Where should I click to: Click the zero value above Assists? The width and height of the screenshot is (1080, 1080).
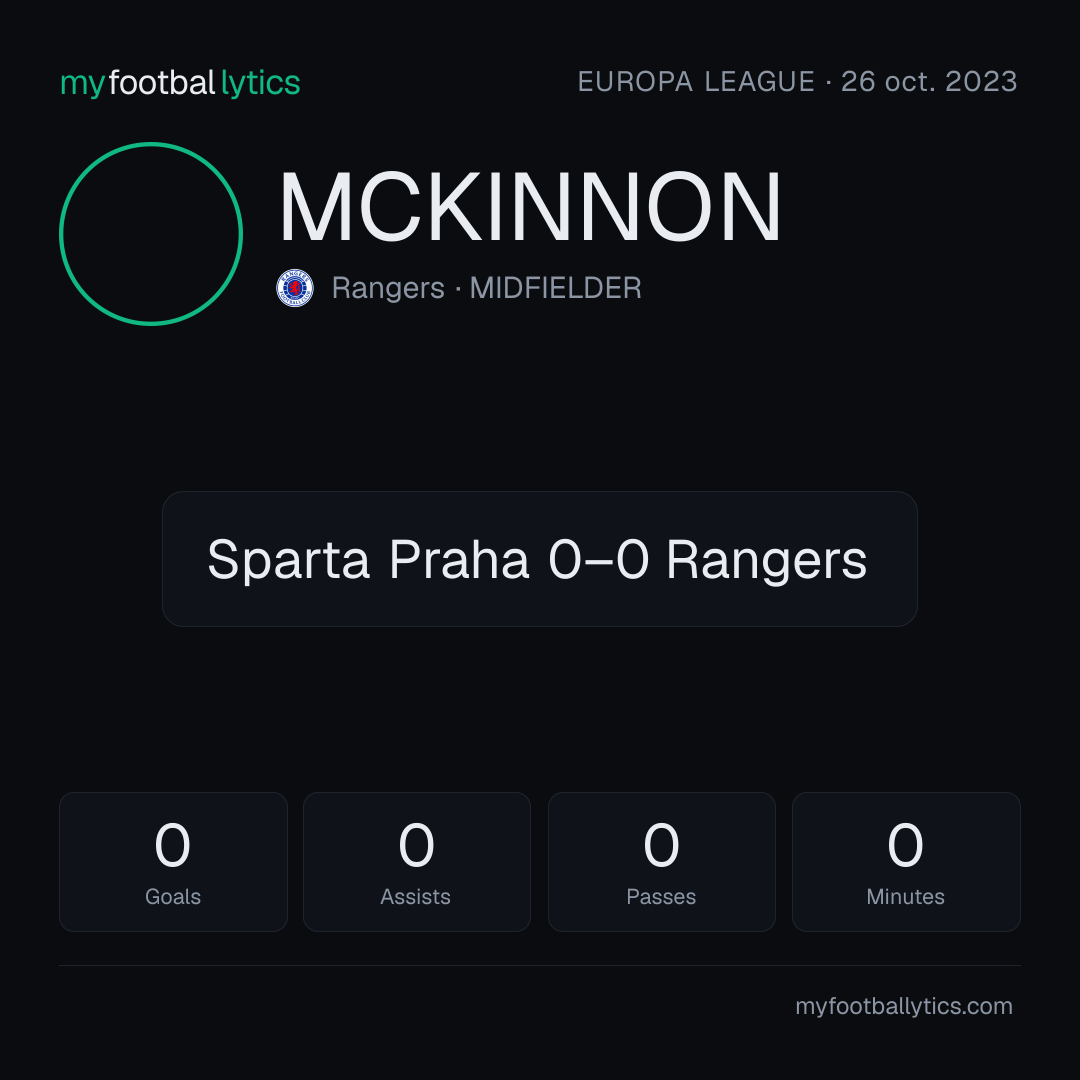click(416, 844)
